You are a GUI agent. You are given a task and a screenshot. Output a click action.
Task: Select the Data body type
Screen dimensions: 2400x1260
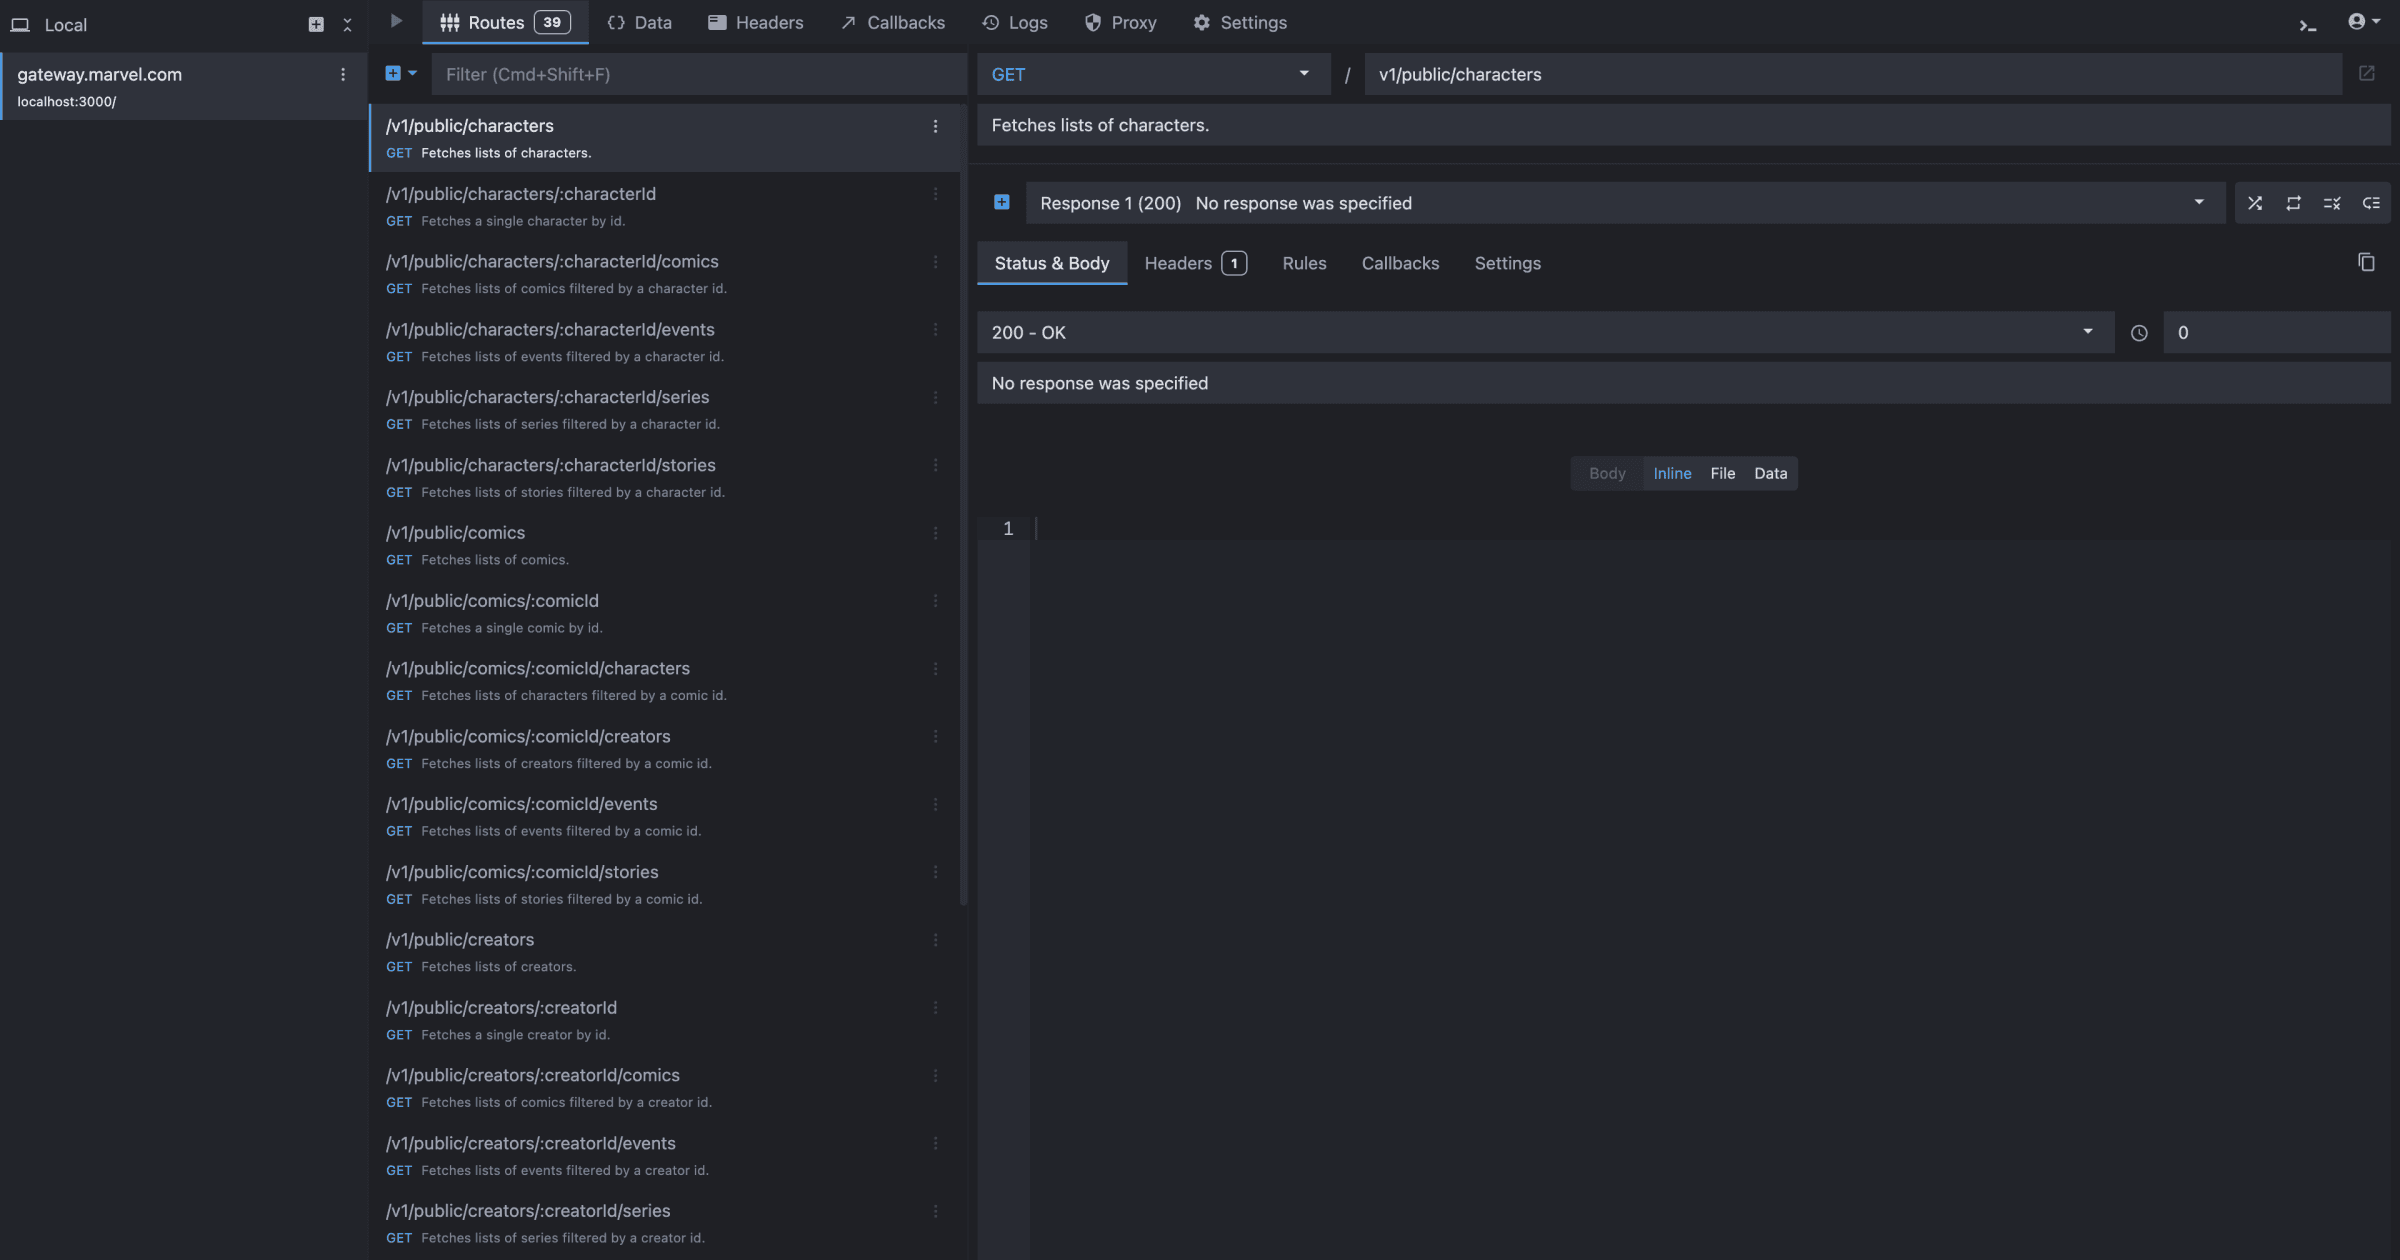[1770, 473]
